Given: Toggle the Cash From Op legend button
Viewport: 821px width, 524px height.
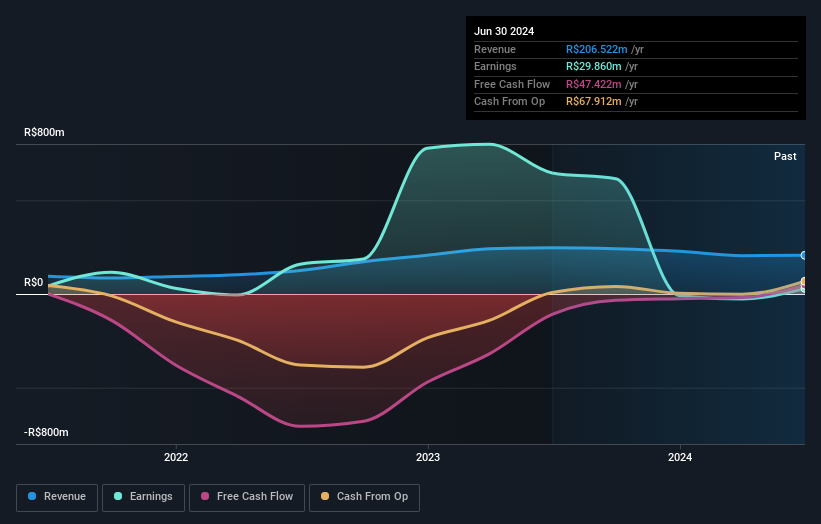Looking at the screenshot, I should point(364,497).
